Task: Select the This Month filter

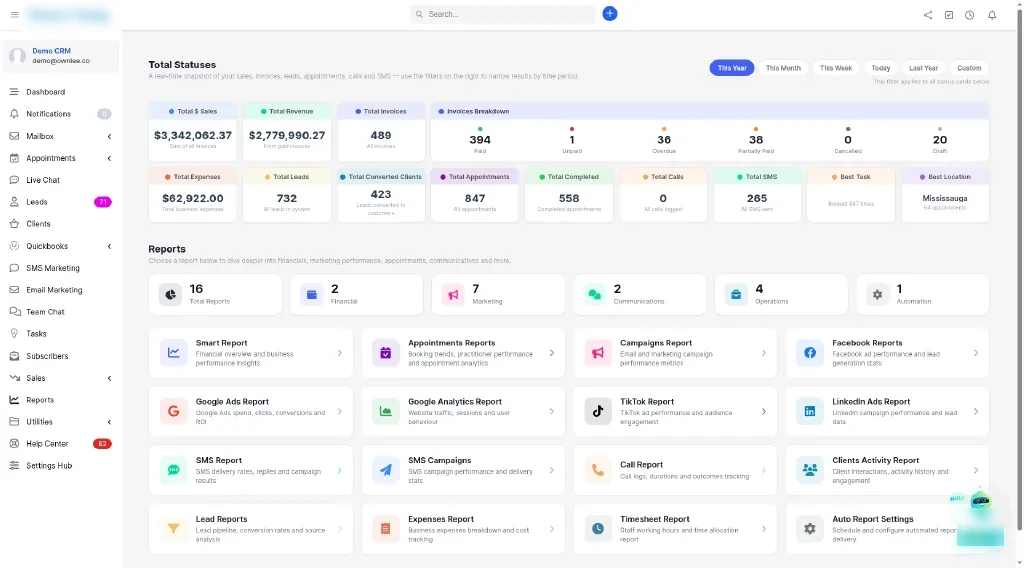Action: point(783,68)
